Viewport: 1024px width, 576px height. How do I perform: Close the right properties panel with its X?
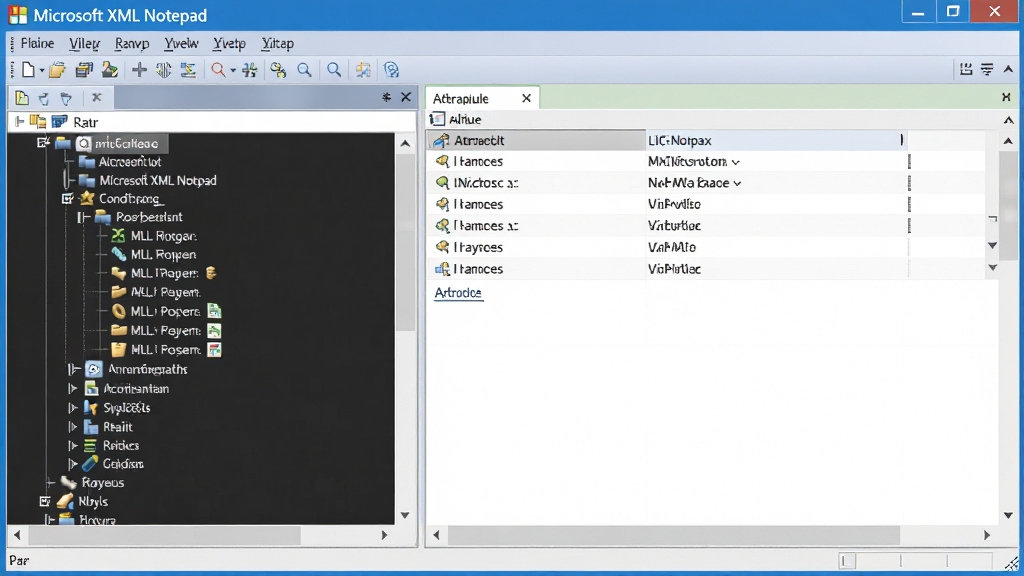[1006, 97]
